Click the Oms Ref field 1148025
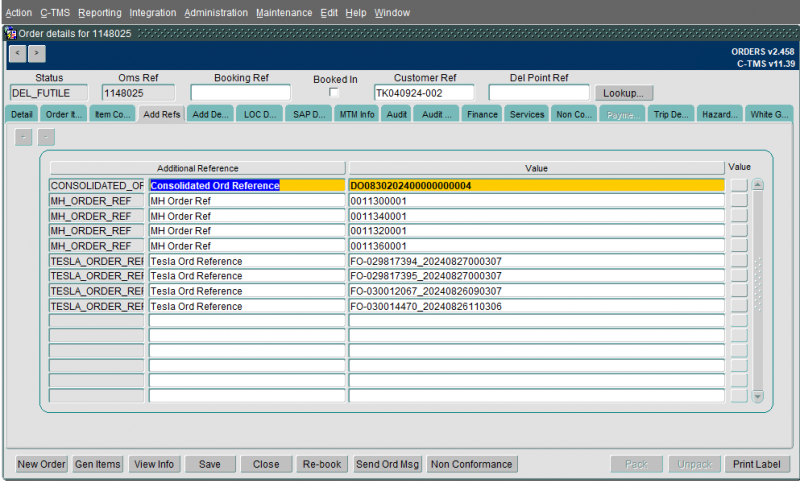The height and width of the screenshot is (483, 800). 138,93
